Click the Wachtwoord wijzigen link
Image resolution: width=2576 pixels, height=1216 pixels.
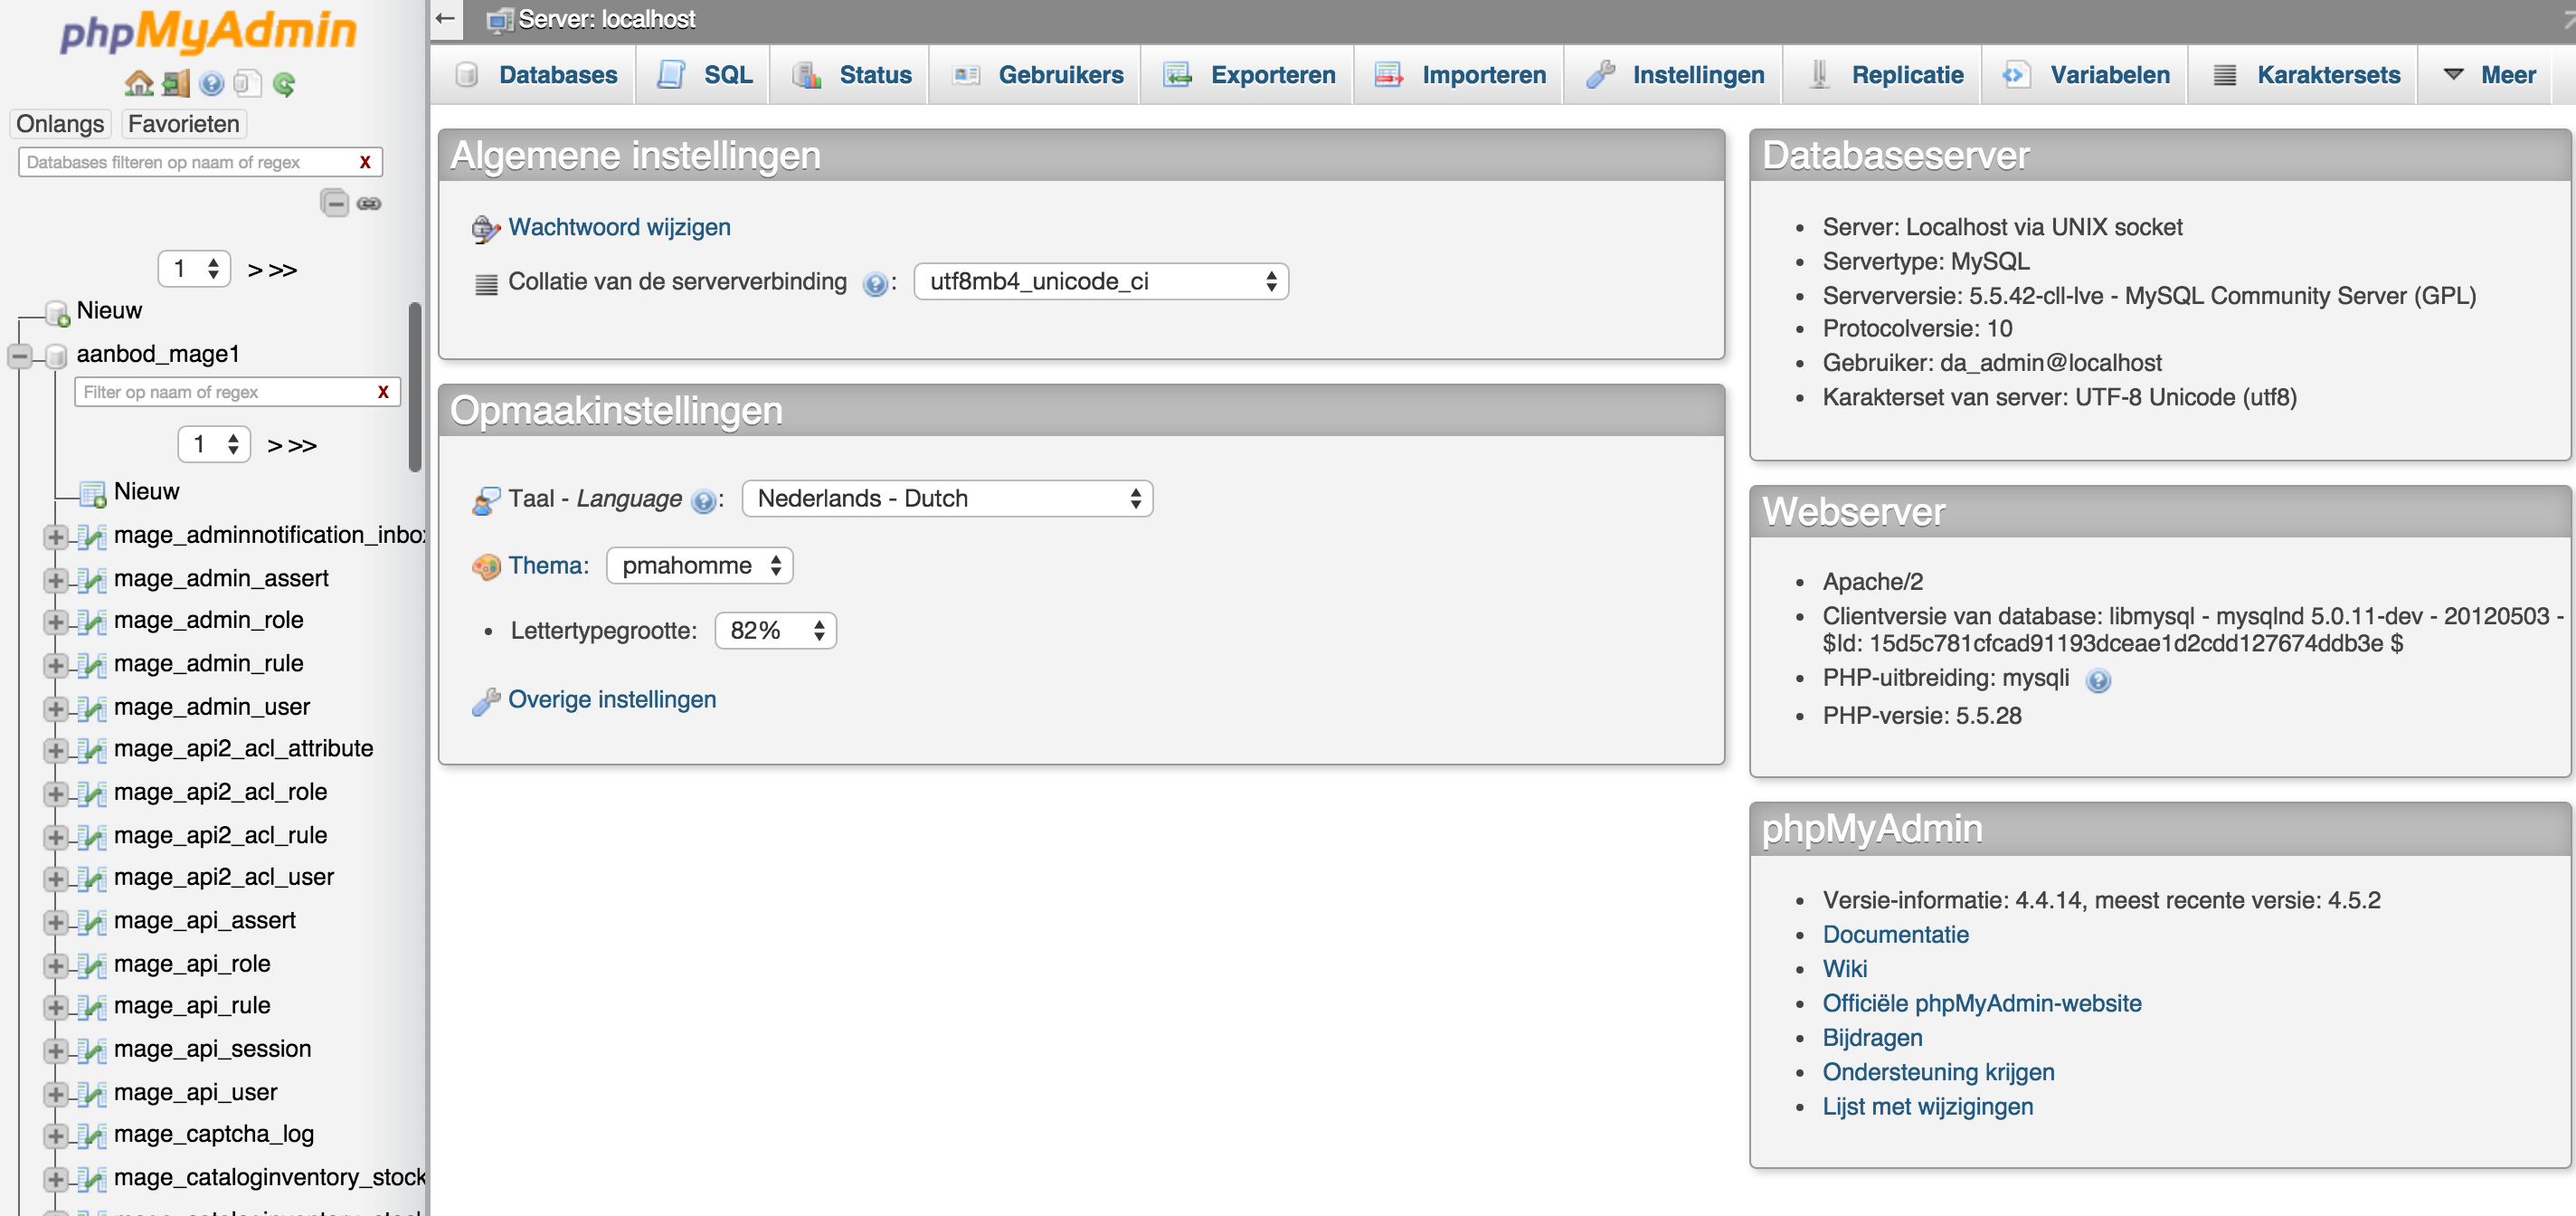(618, 227)
